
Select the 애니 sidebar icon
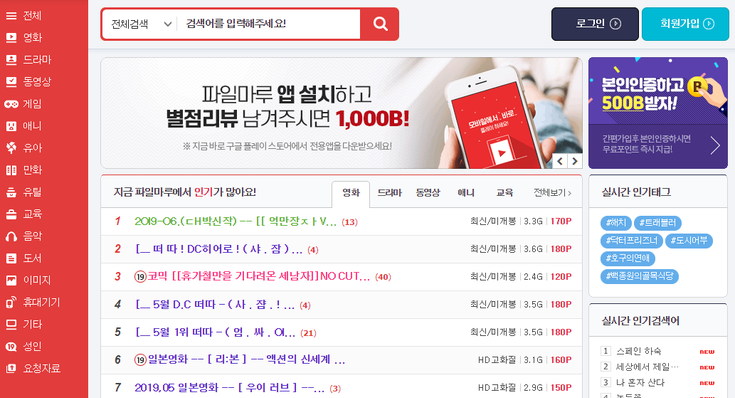(11, 126)
